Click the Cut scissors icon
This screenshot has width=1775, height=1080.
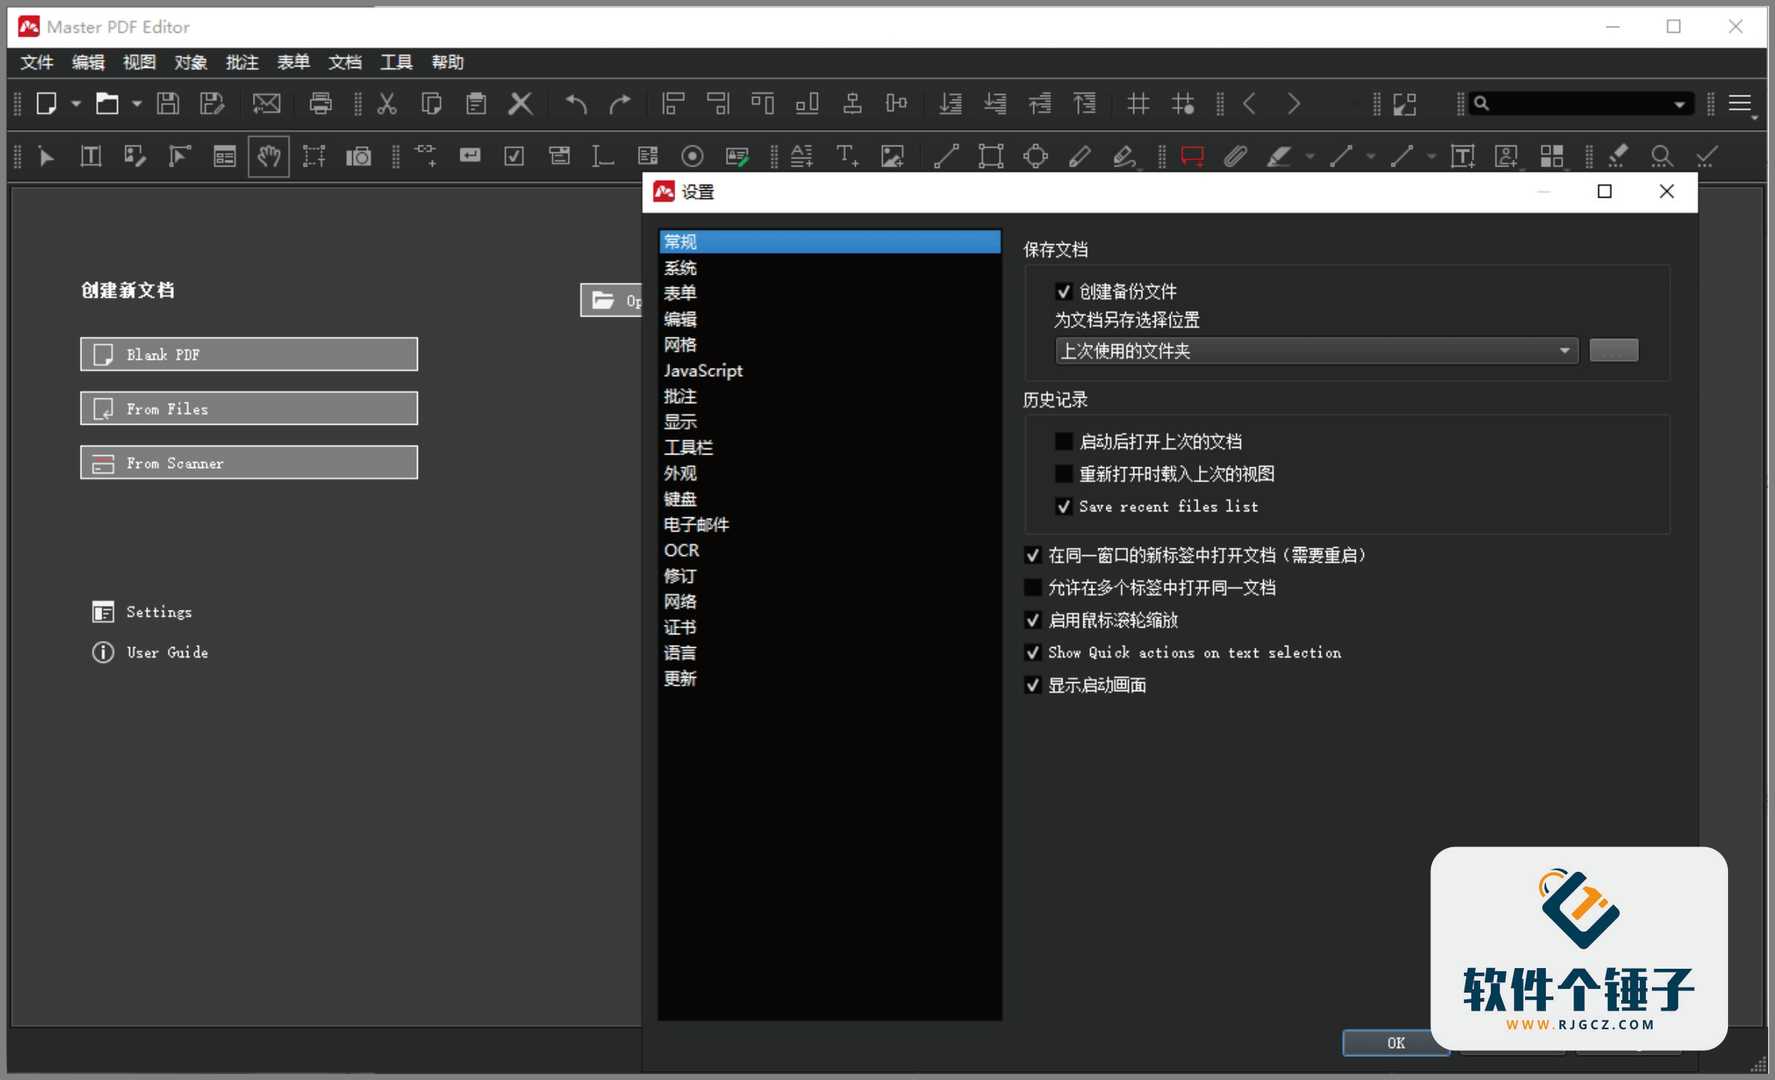tap(387, 103)
